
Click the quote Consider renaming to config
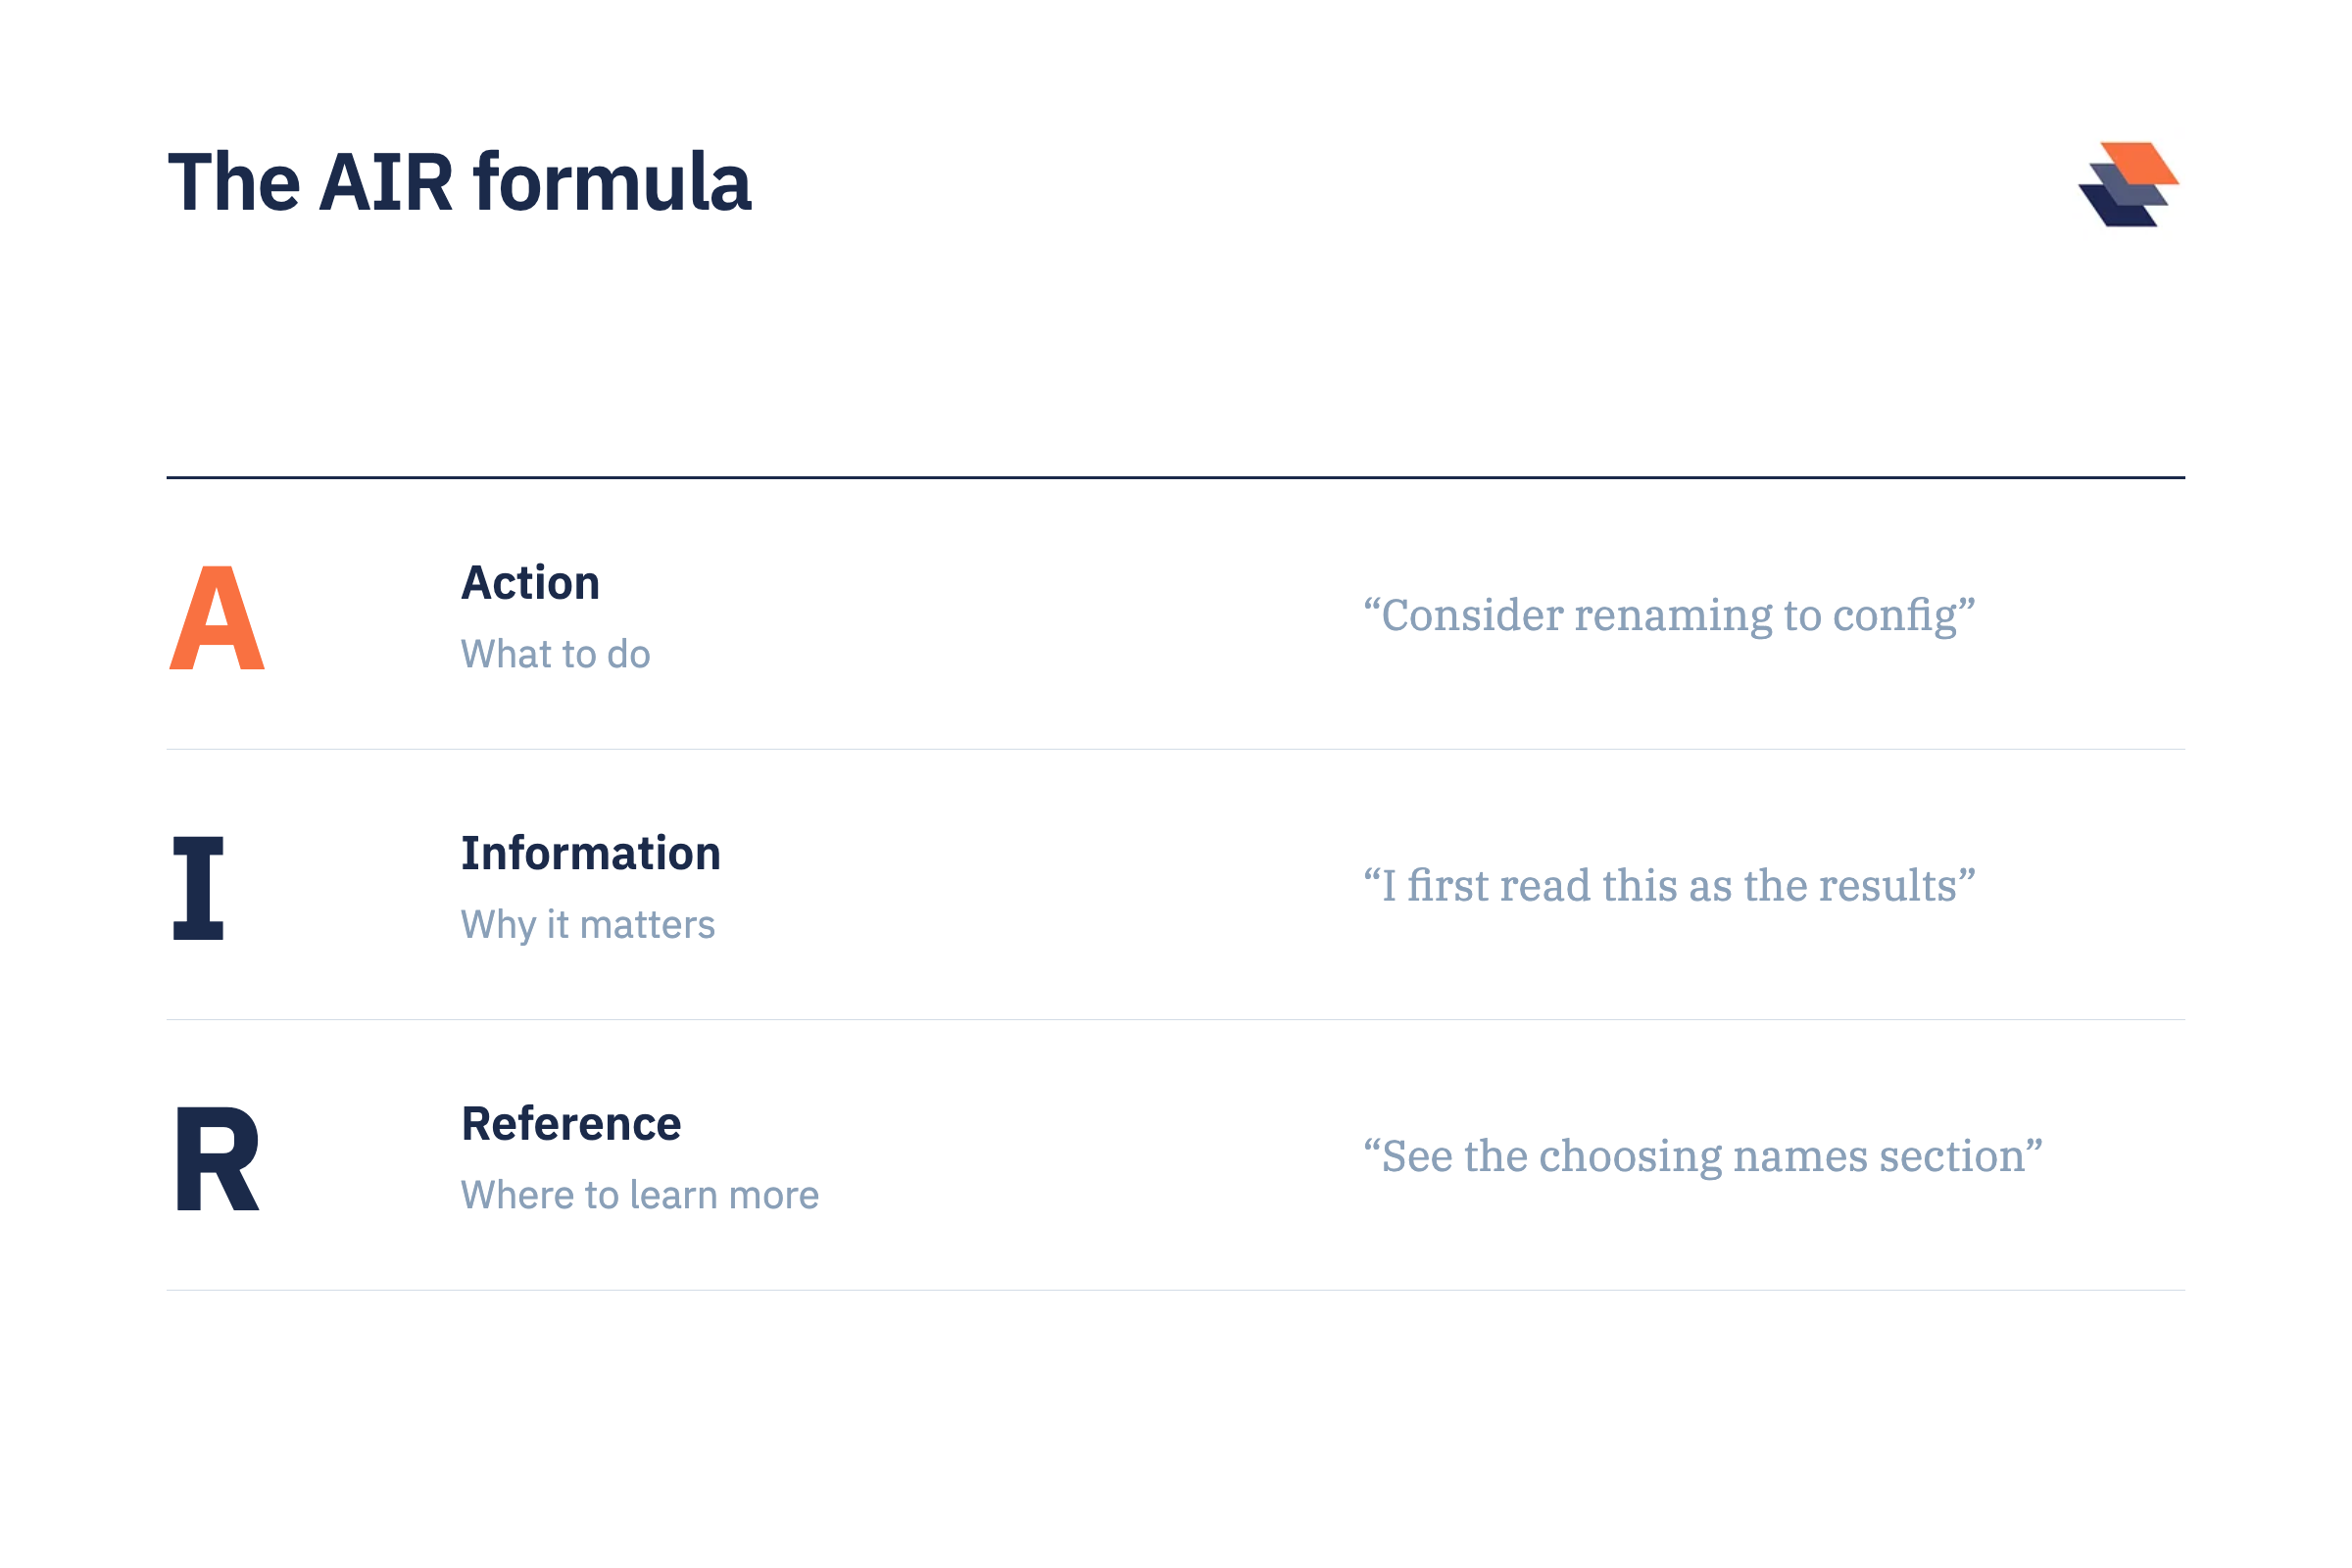pos(1670,616)
